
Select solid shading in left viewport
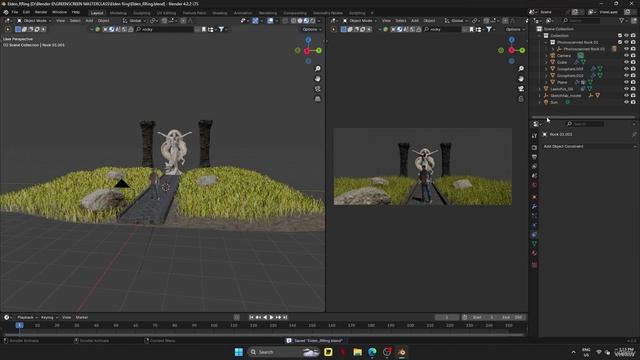pos(300,21)
